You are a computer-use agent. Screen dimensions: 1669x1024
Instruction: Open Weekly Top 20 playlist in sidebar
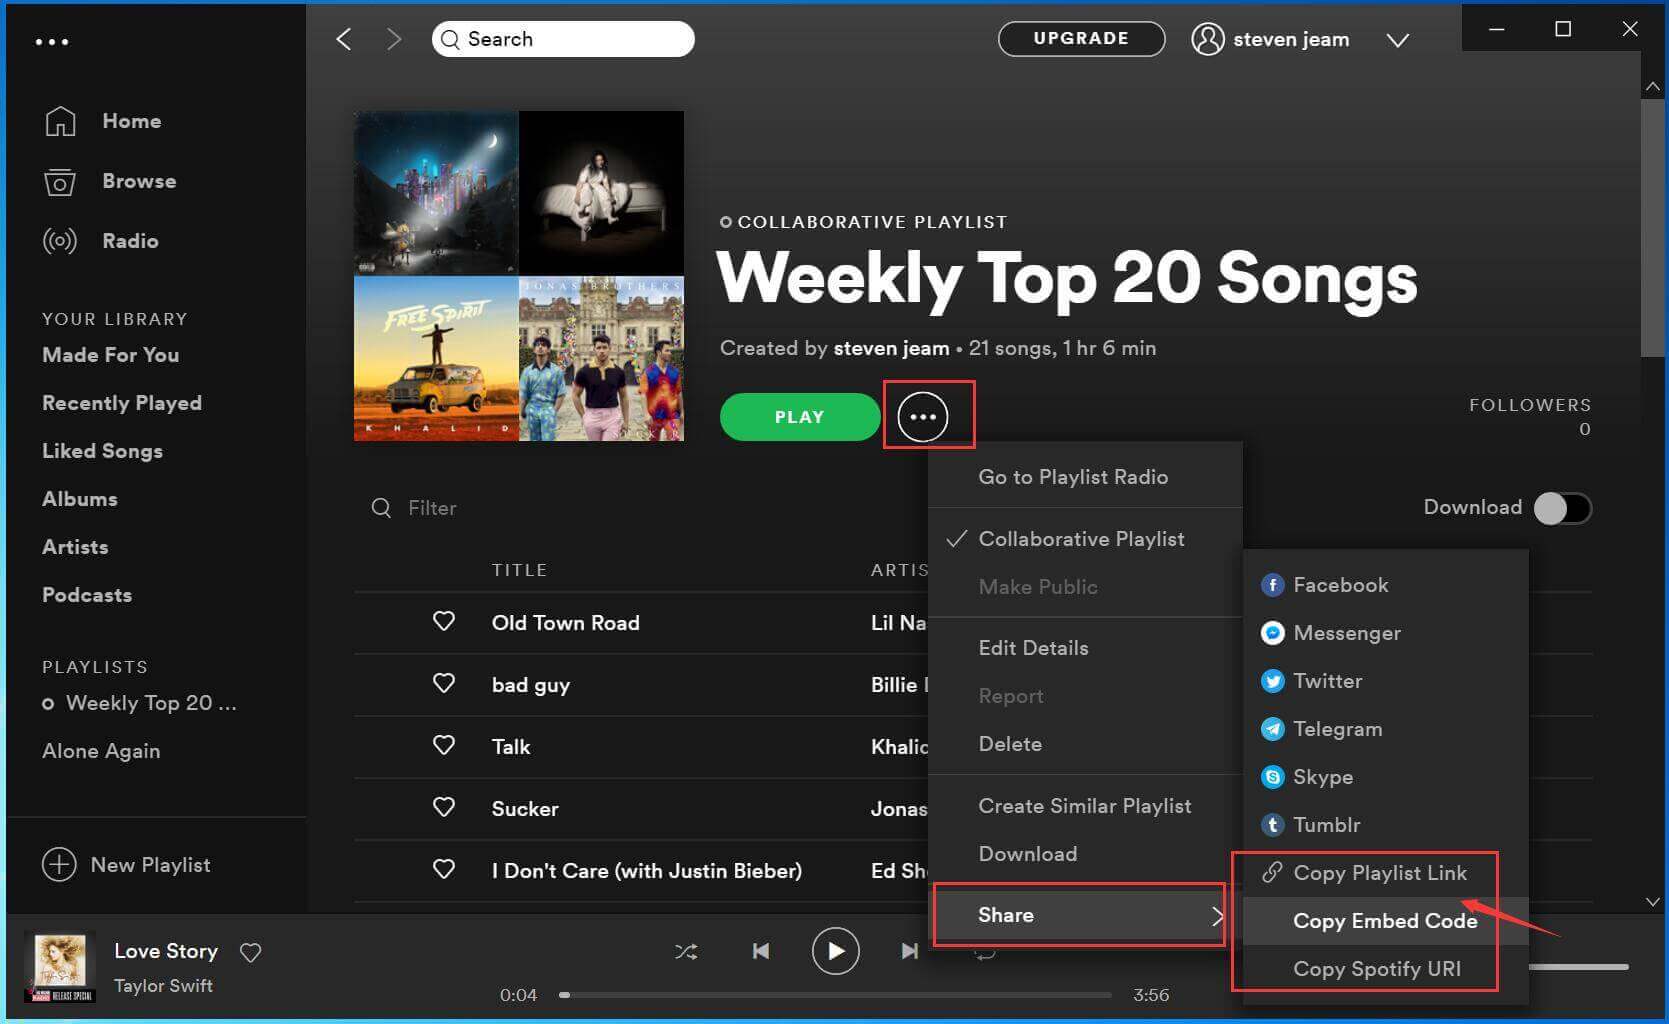tap(151, 703)
